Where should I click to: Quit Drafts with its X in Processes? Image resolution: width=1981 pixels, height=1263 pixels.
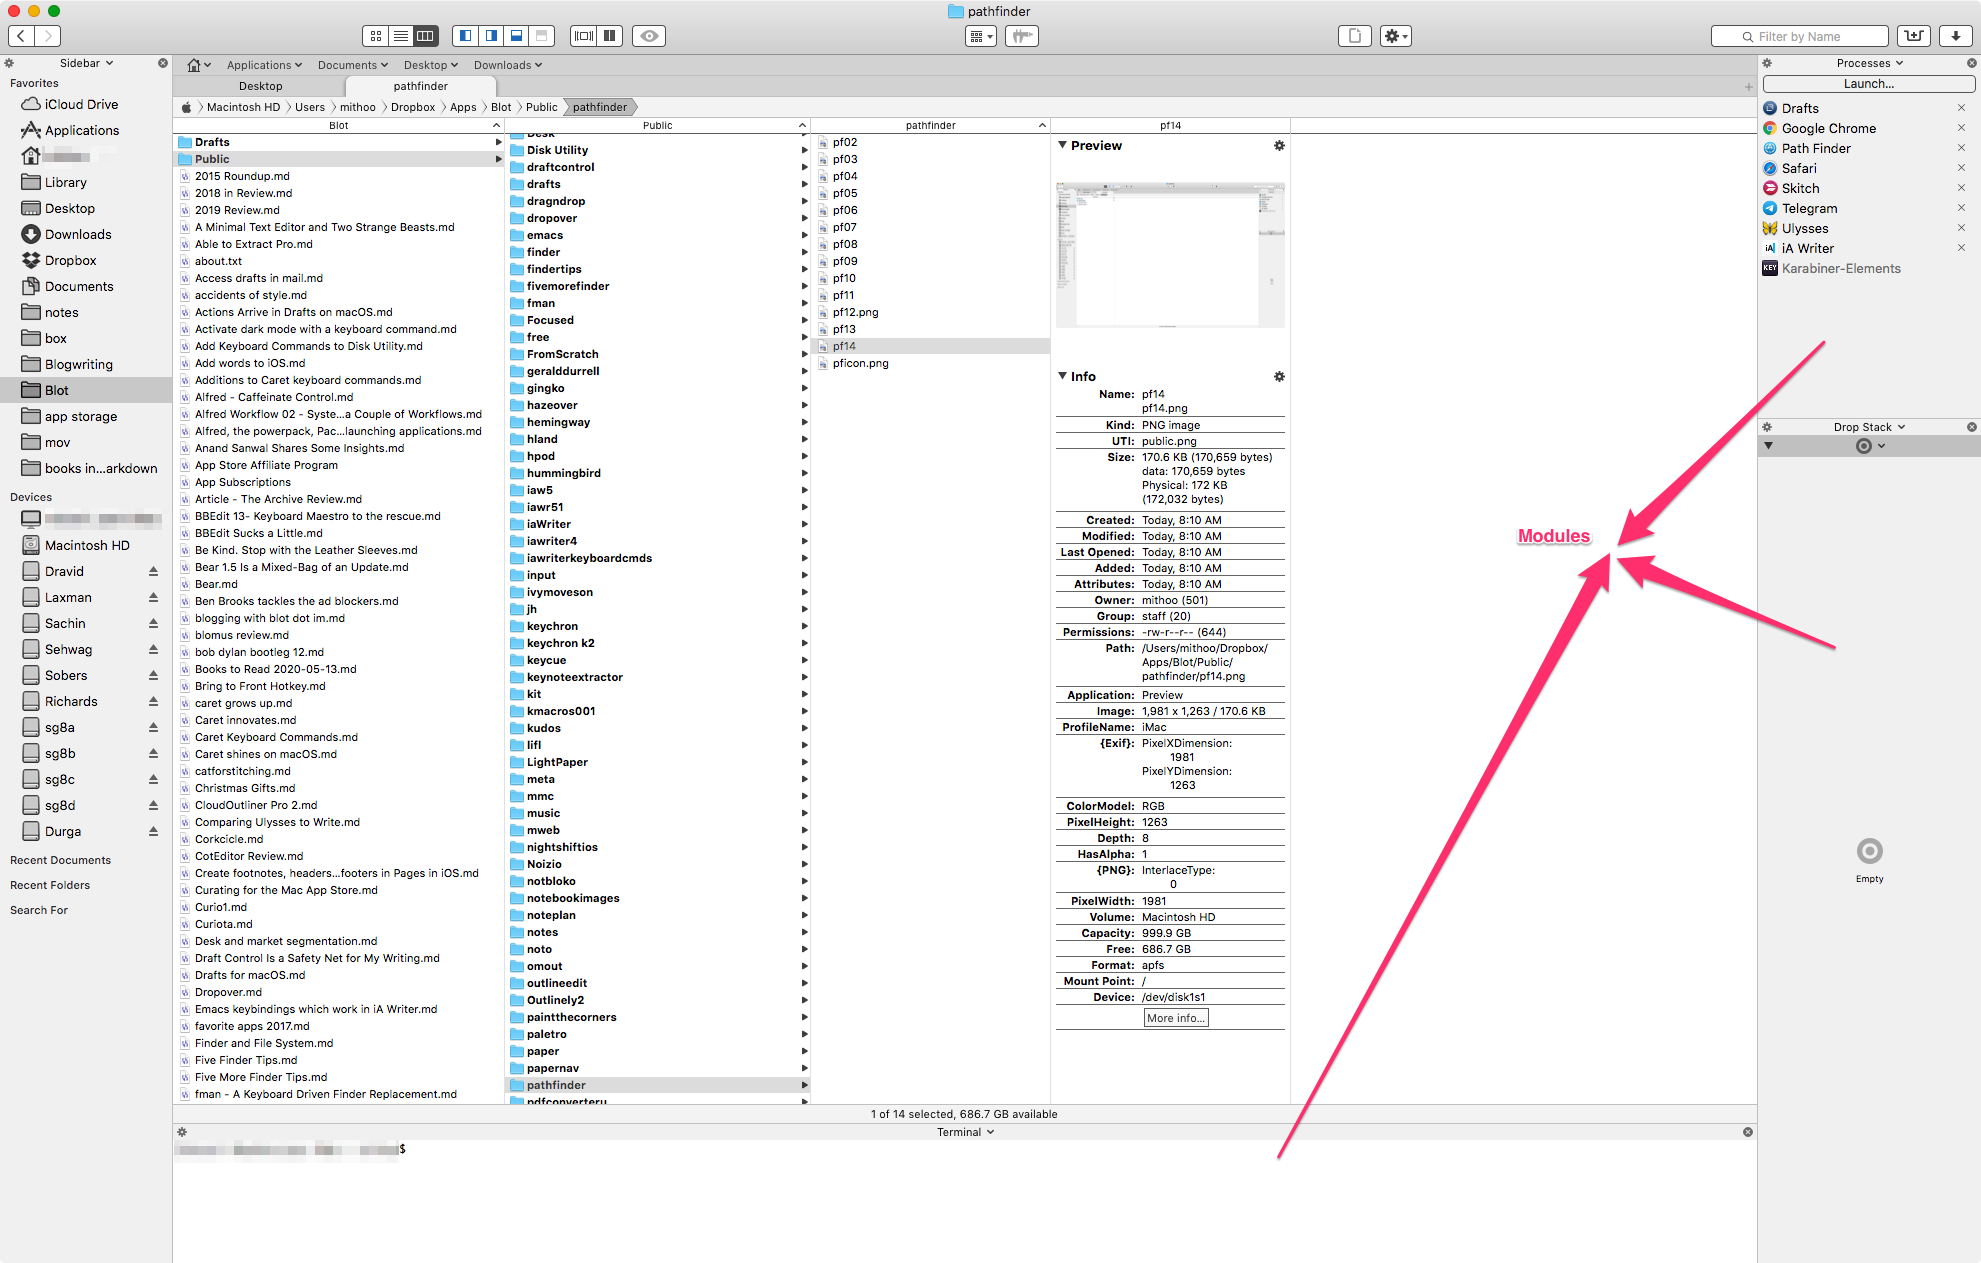1960,108
